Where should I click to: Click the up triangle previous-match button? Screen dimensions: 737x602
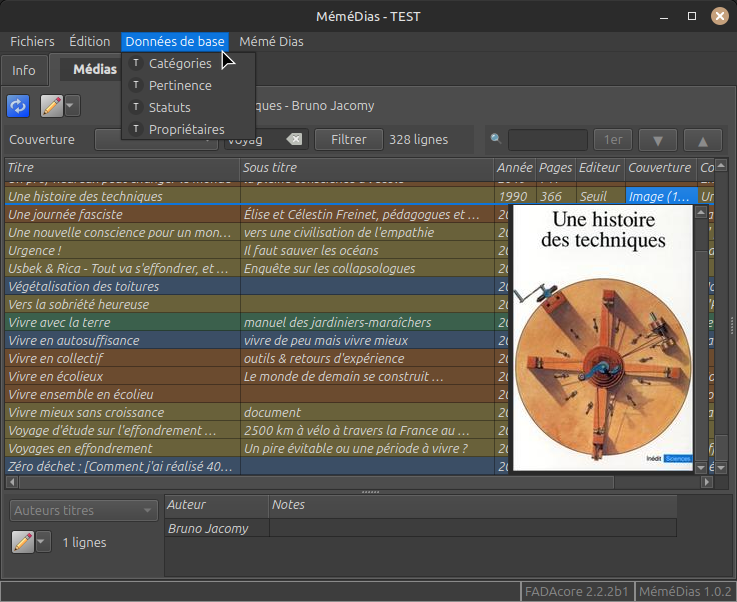click(703, 140)
